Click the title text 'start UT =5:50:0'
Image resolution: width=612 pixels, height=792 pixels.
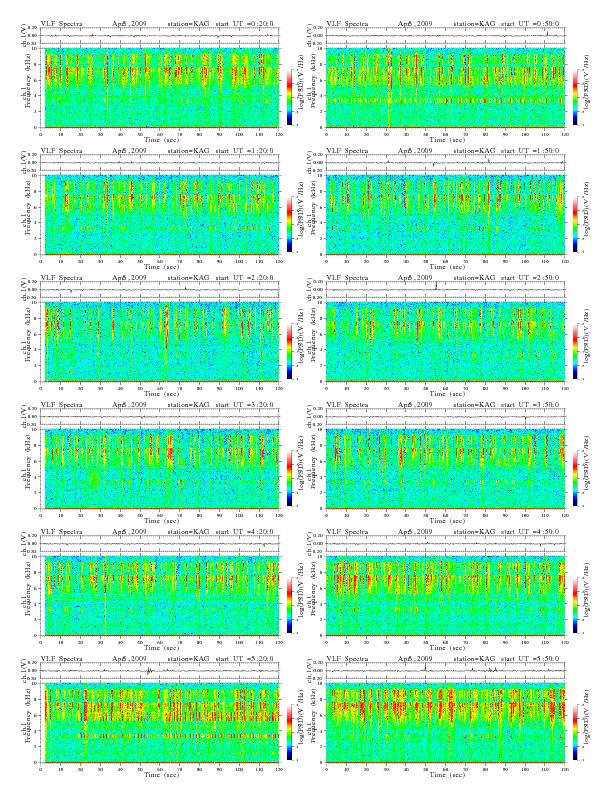[530, 659]
